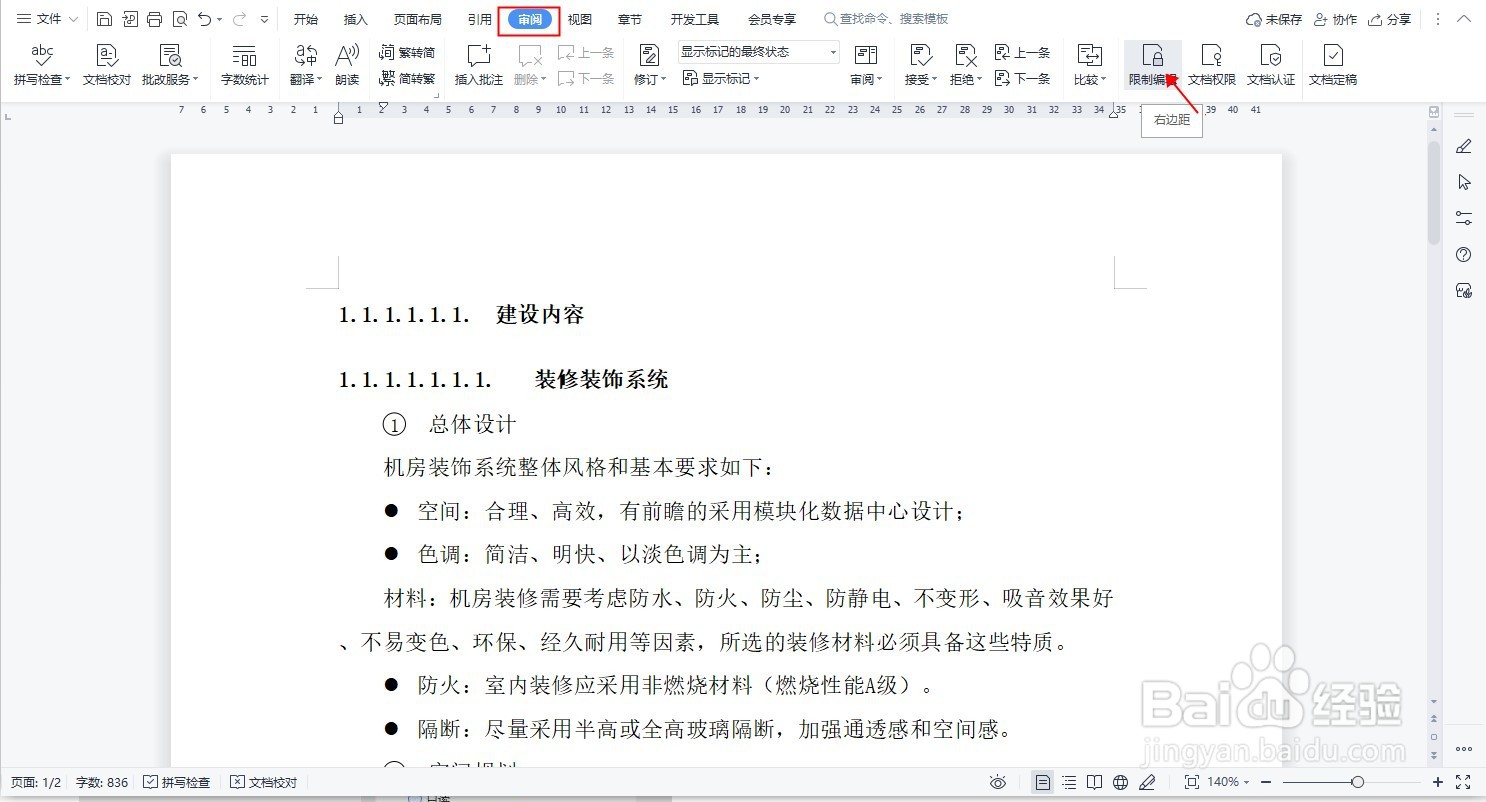Switch to 会员专享 tab
The image size is (1486, 802).
(772, 19)
